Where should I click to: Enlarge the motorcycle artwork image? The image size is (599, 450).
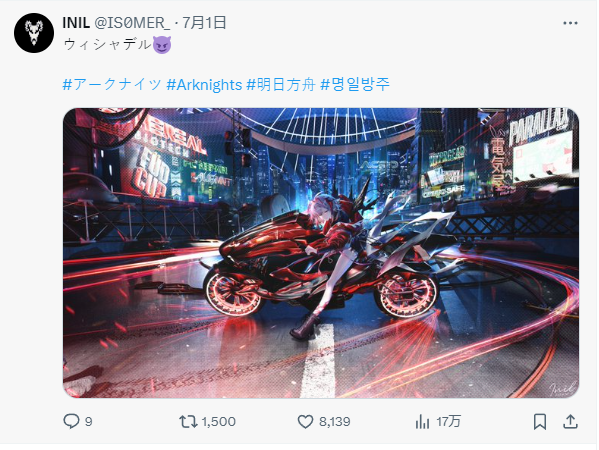(x=321, y=253)
